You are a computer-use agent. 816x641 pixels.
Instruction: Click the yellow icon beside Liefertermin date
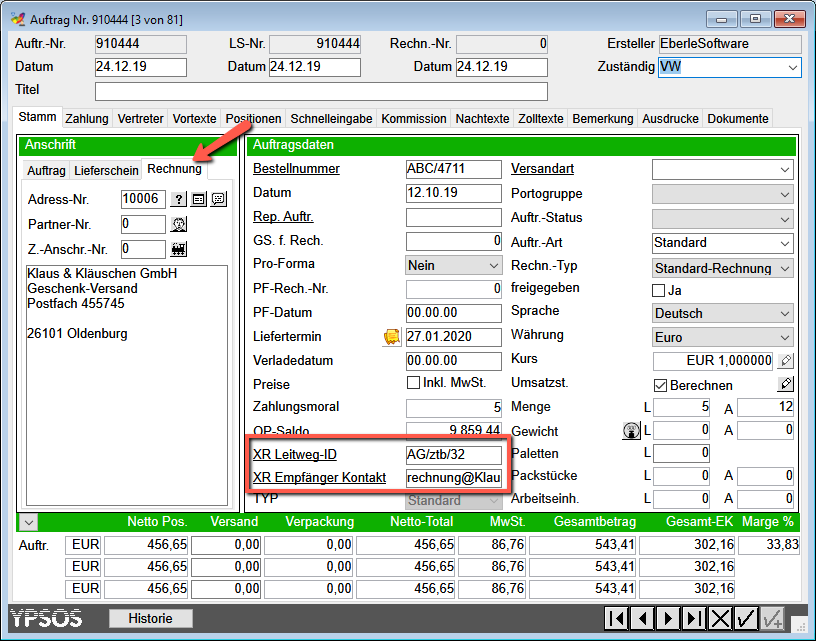392,337
